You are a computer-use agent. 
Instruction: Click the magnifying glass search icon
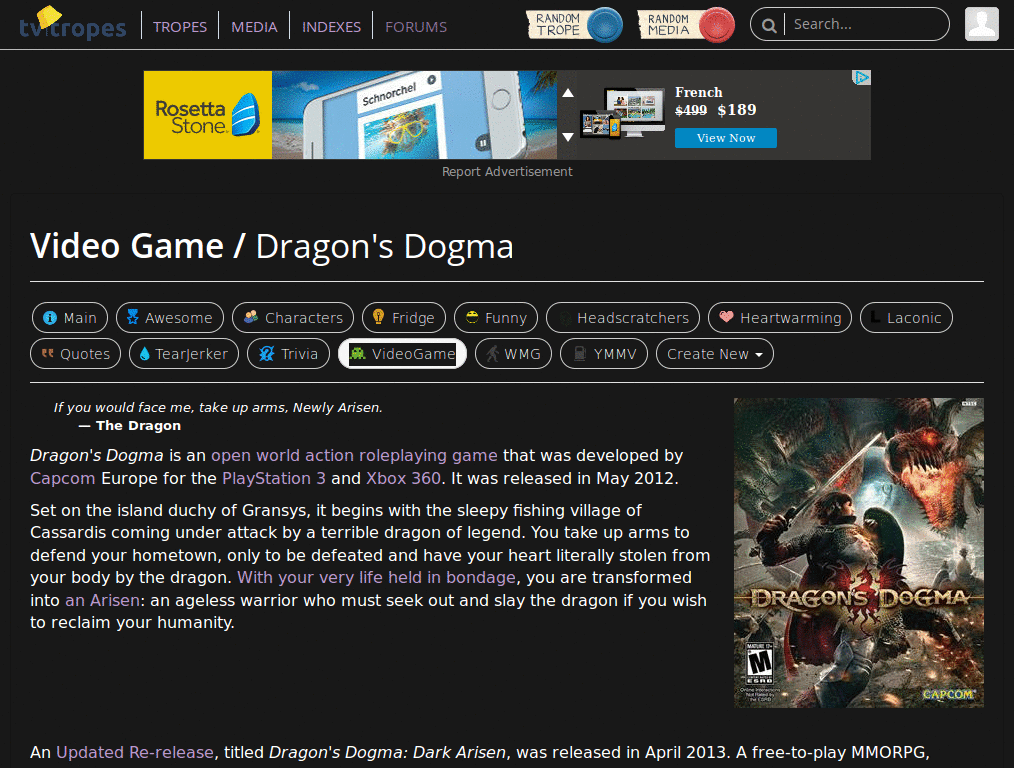tap(768, 24)
